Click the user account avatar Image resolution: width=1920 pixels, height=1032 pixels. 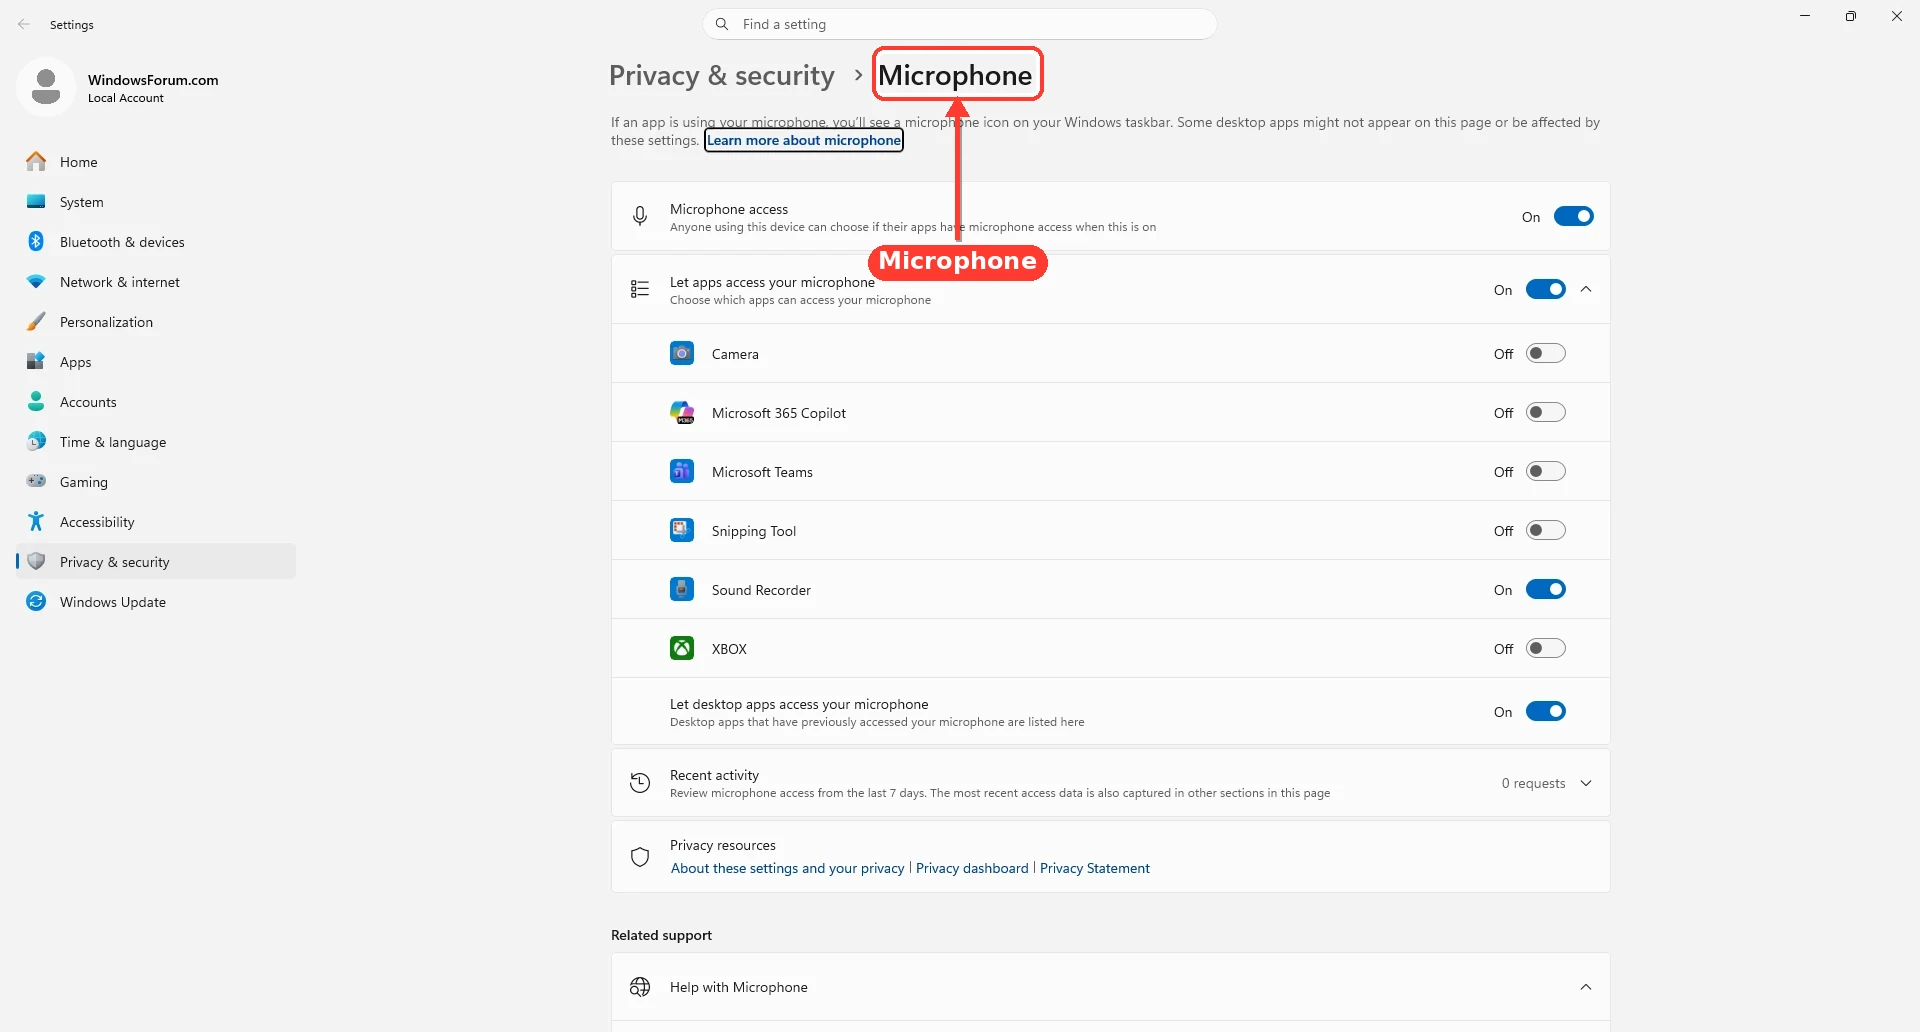point(46,87)
